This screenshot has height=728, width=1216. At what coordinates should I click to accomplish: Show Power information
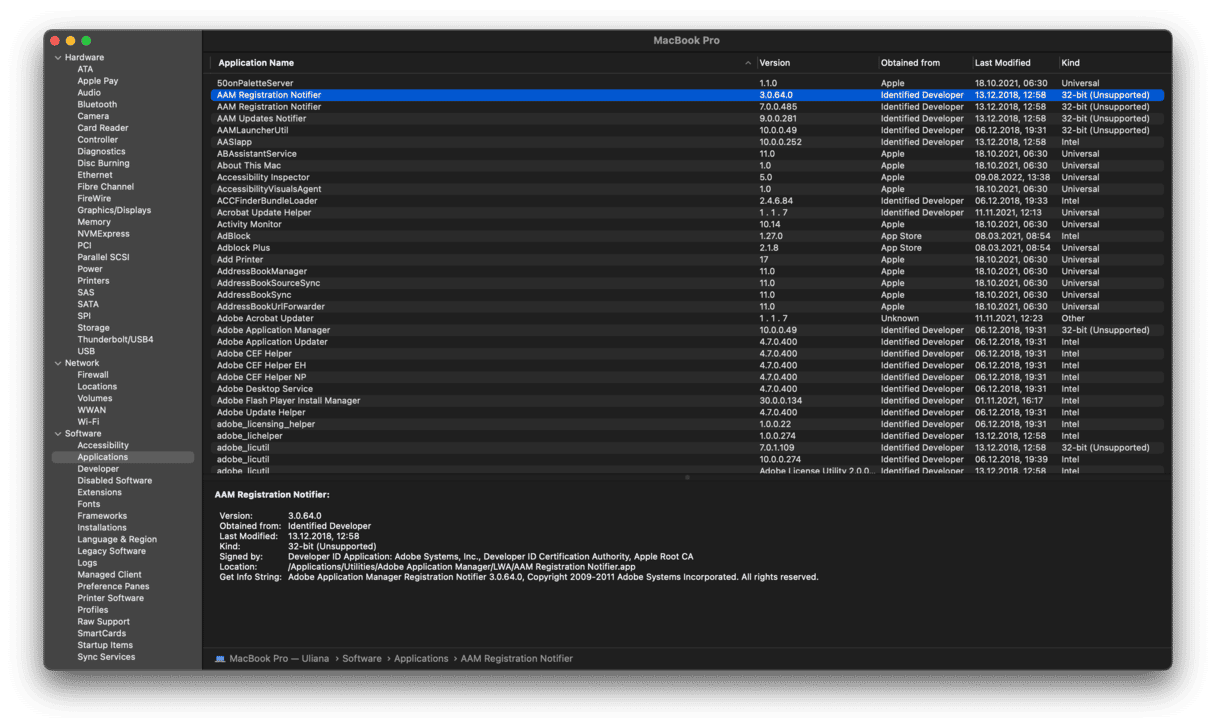90,269
